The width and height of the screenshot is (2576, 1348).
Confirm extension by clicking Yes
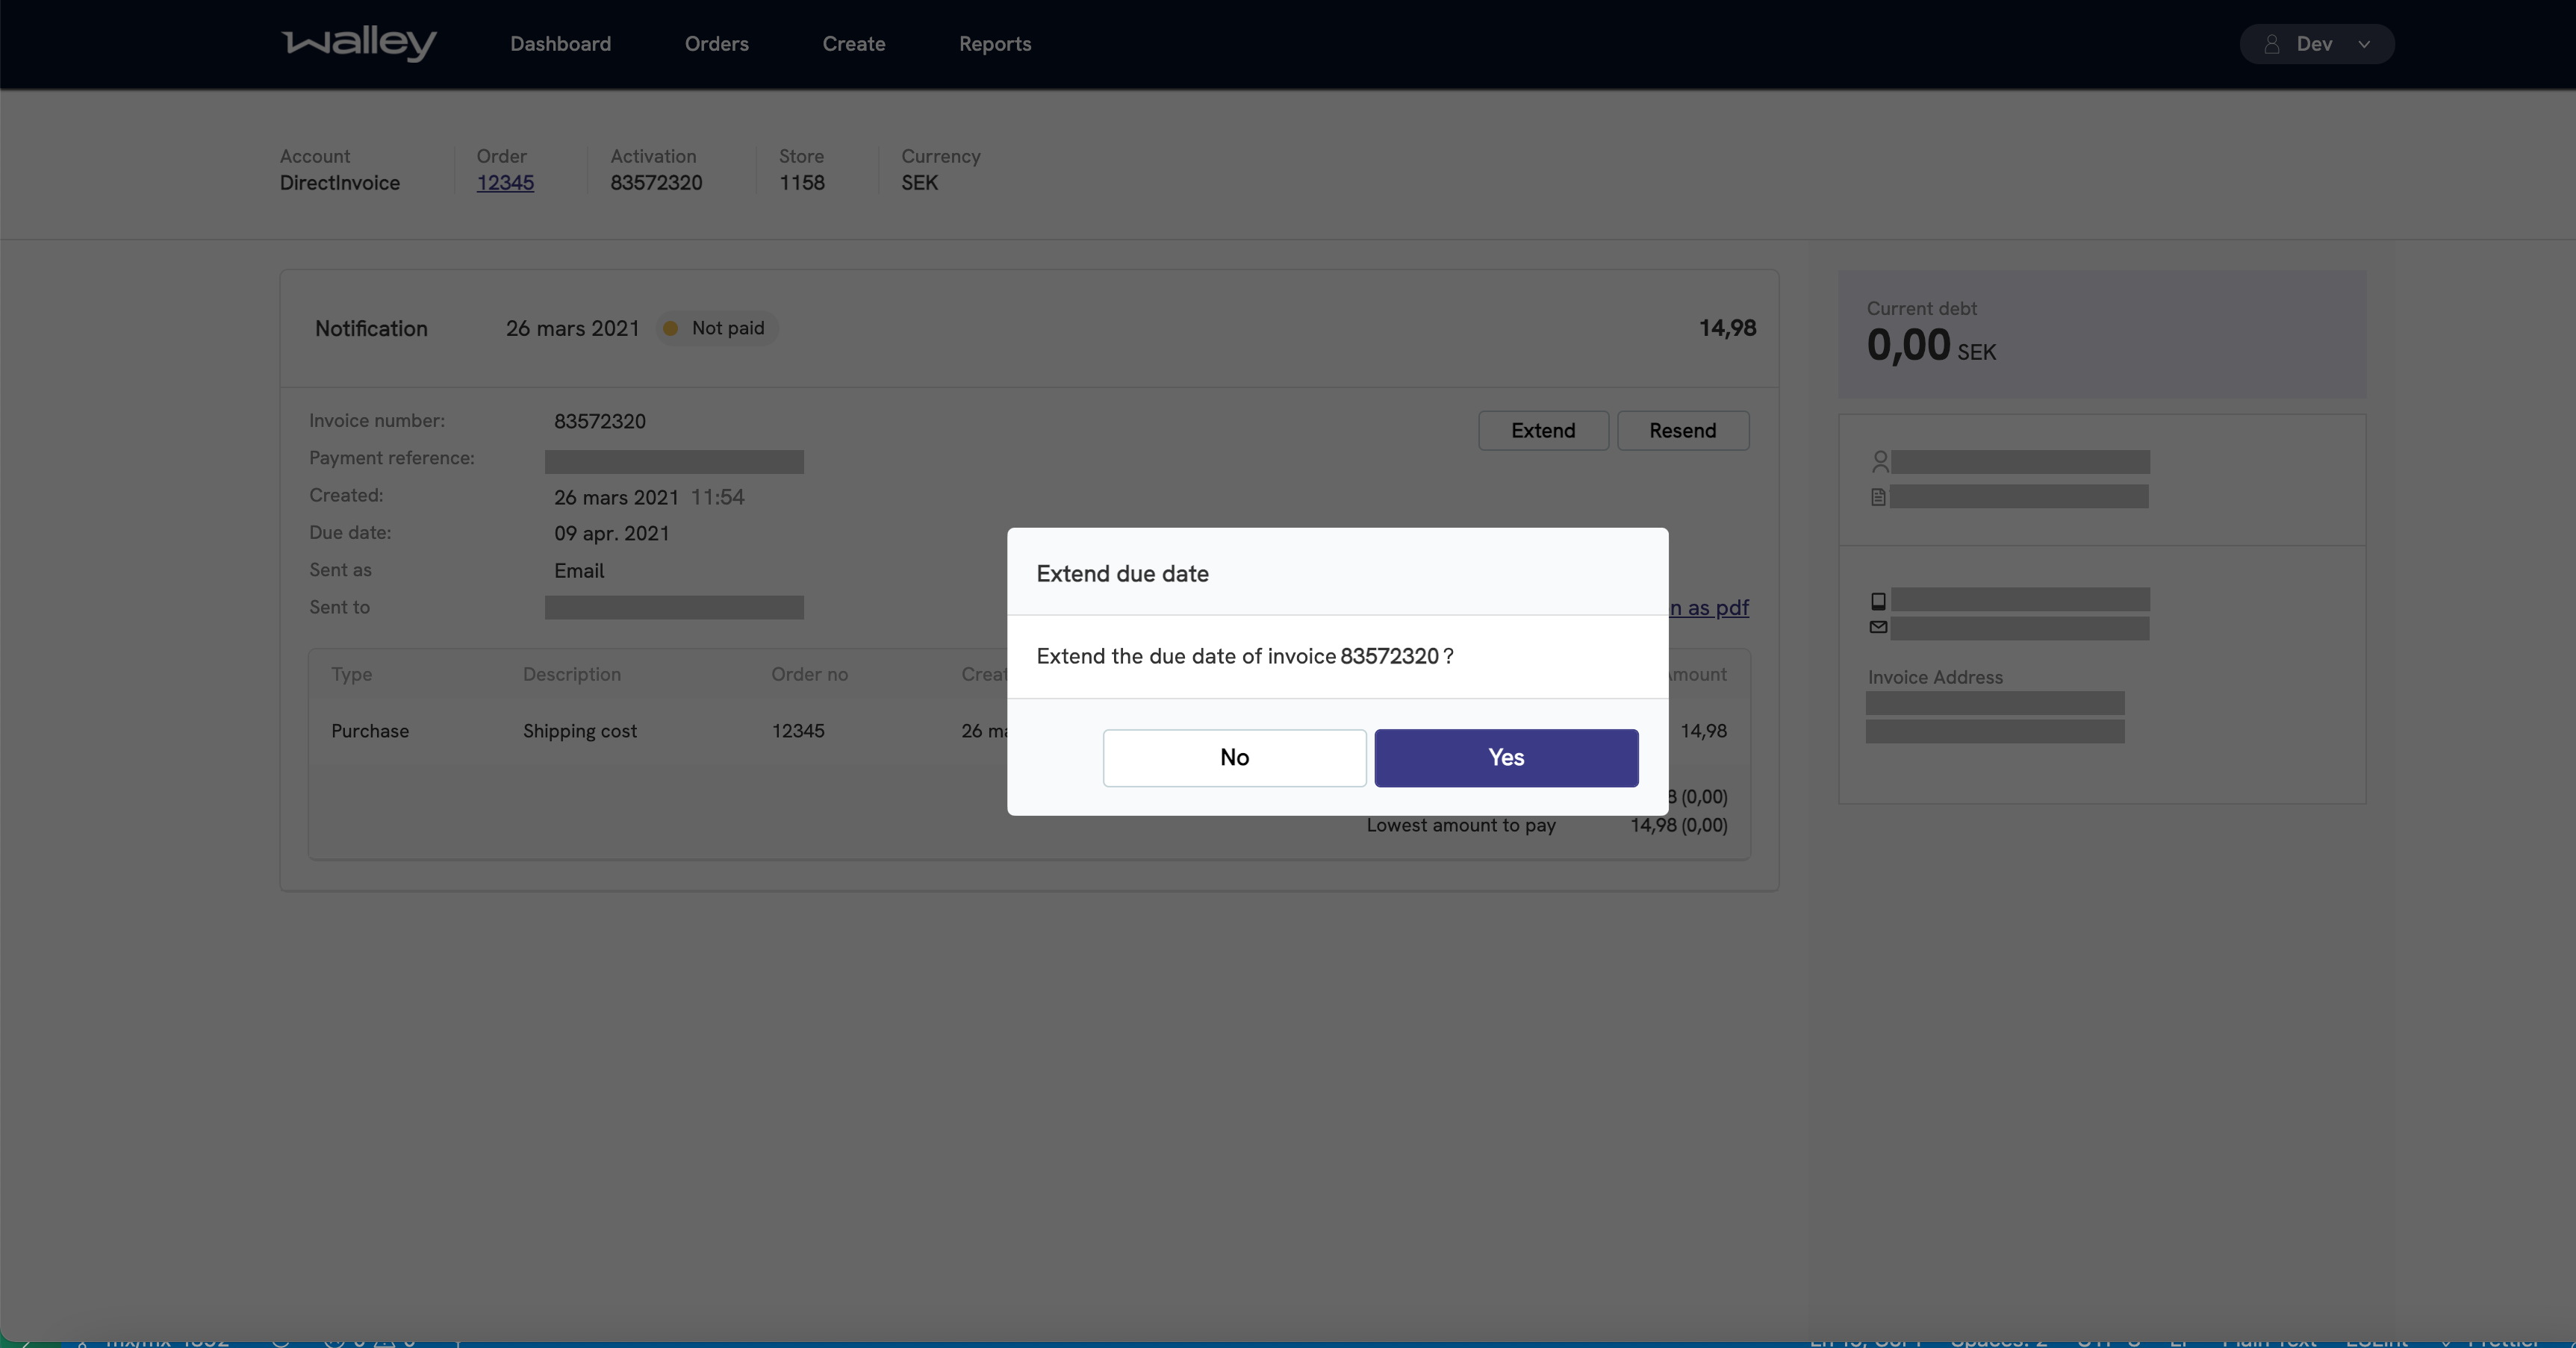click(x=1506, y=757)
